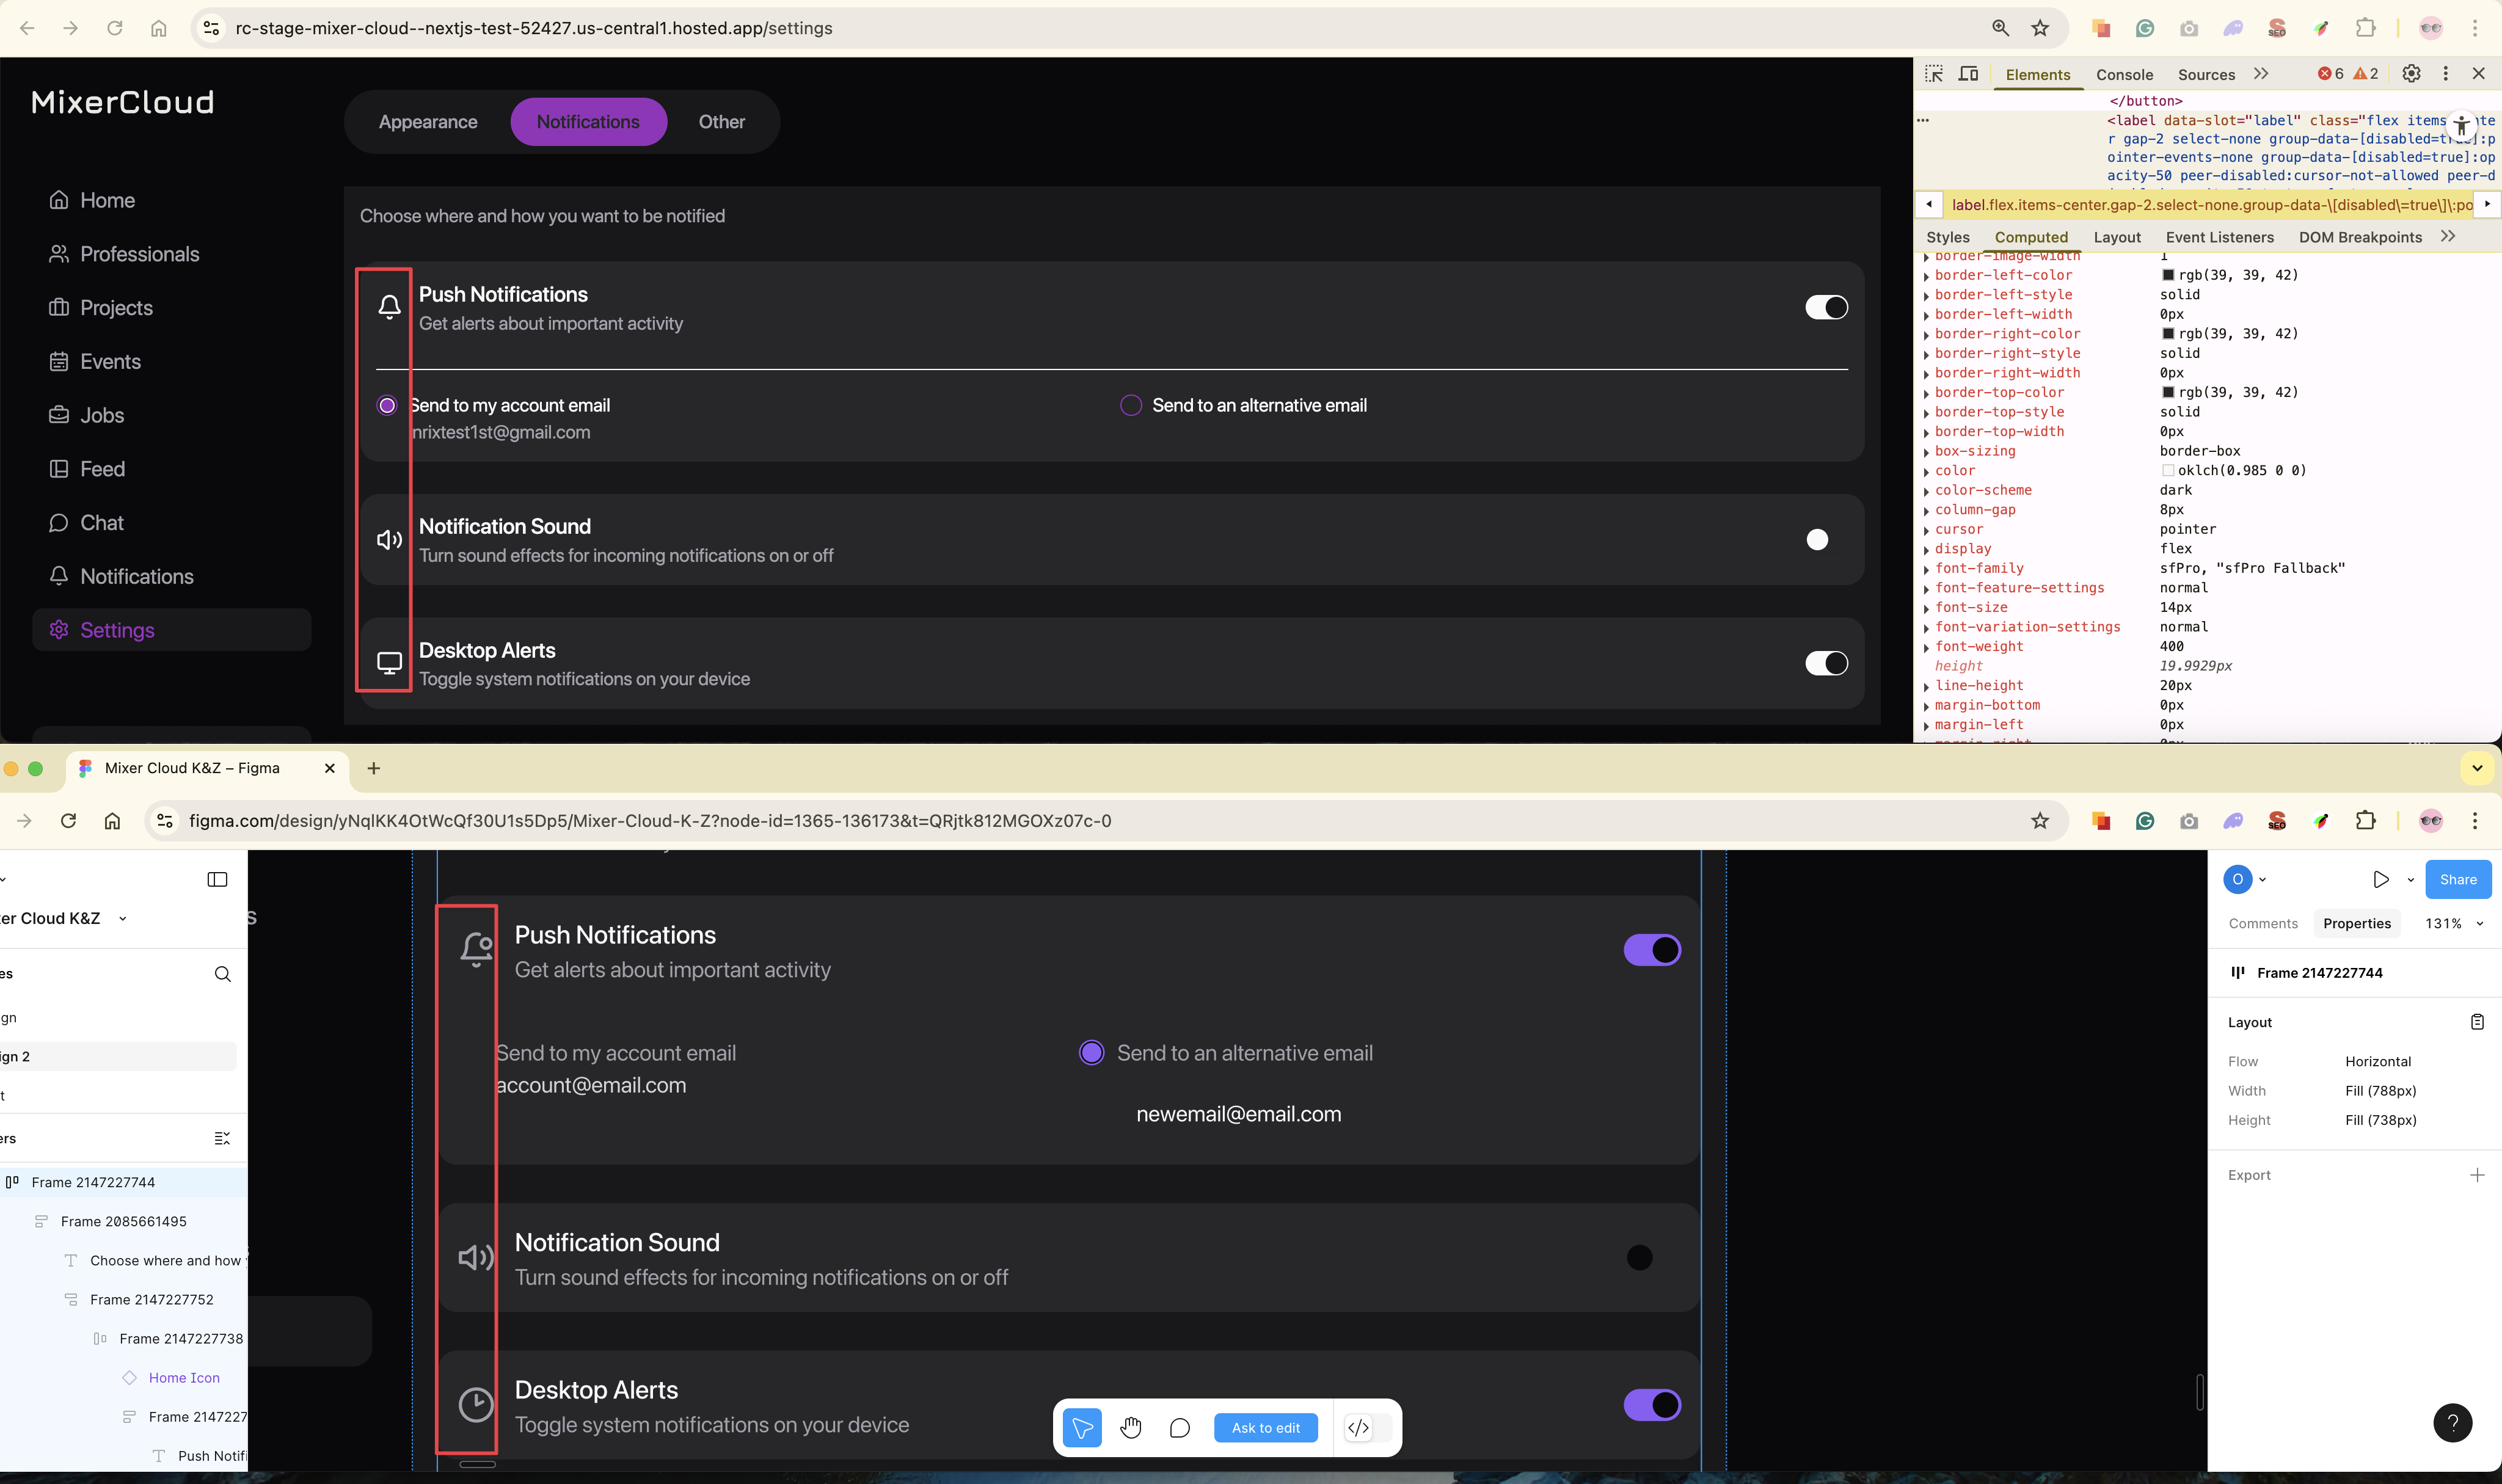Click the DevTools inspect element icon
This screenshot has width=2502, height=1484.
point(1933,74)
